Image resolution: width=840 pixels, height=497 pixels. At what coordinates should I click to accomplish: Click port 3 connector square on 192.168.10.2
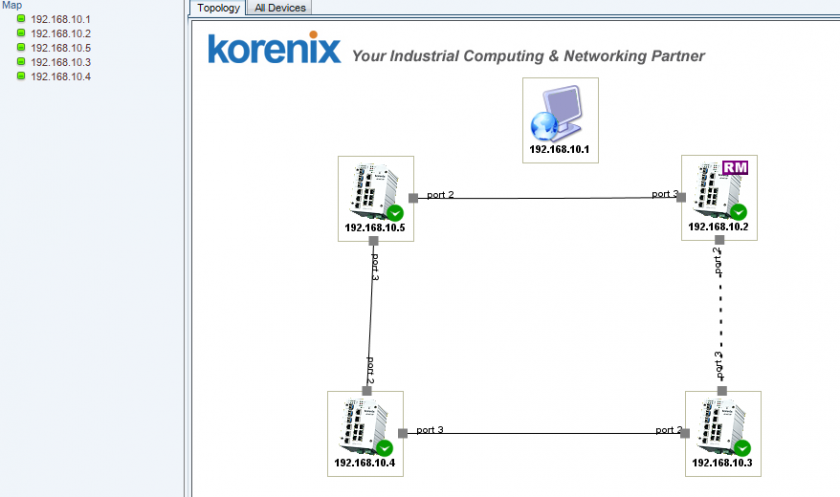pyautogui.click(x=681, y=197)
